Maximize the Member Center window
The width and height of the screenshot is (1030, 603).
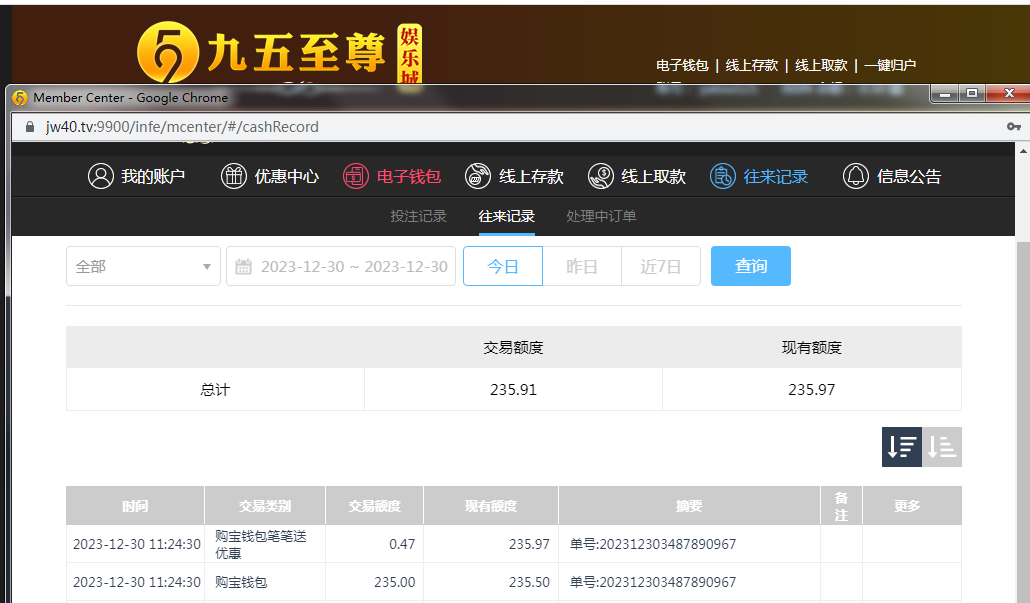[x=972, y=93]
